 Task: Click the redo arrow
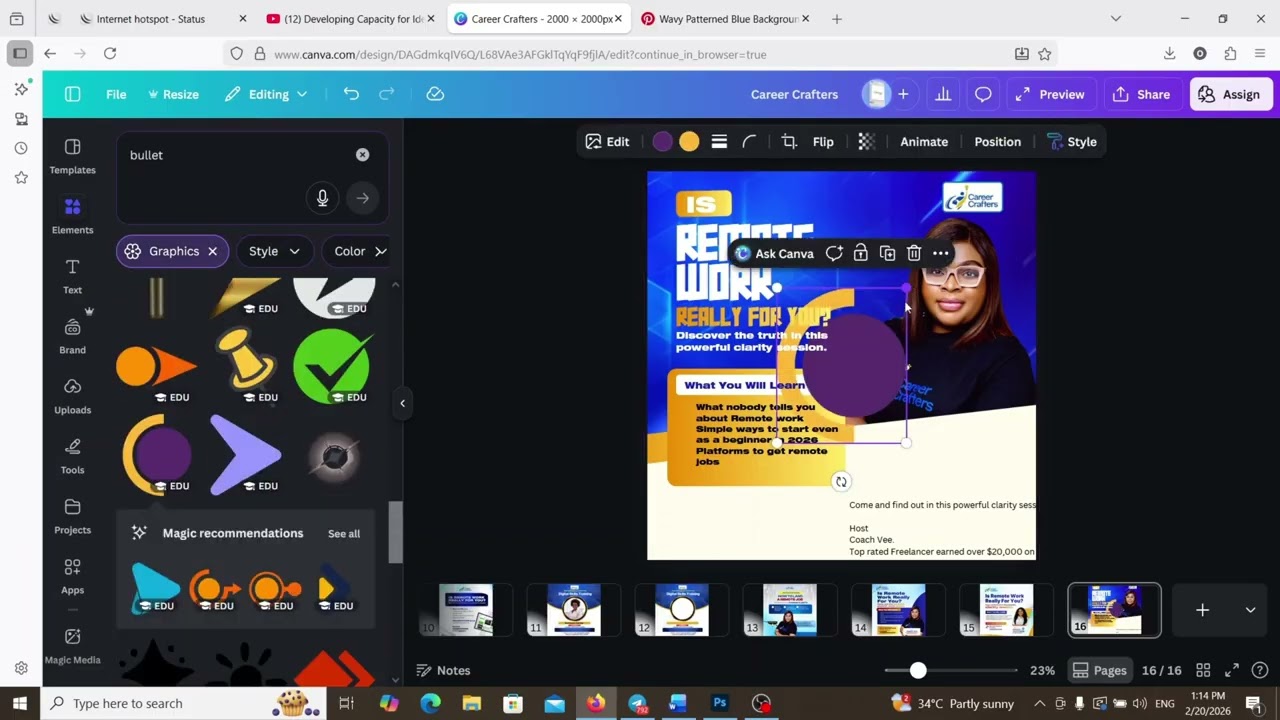tap(386, 94)
